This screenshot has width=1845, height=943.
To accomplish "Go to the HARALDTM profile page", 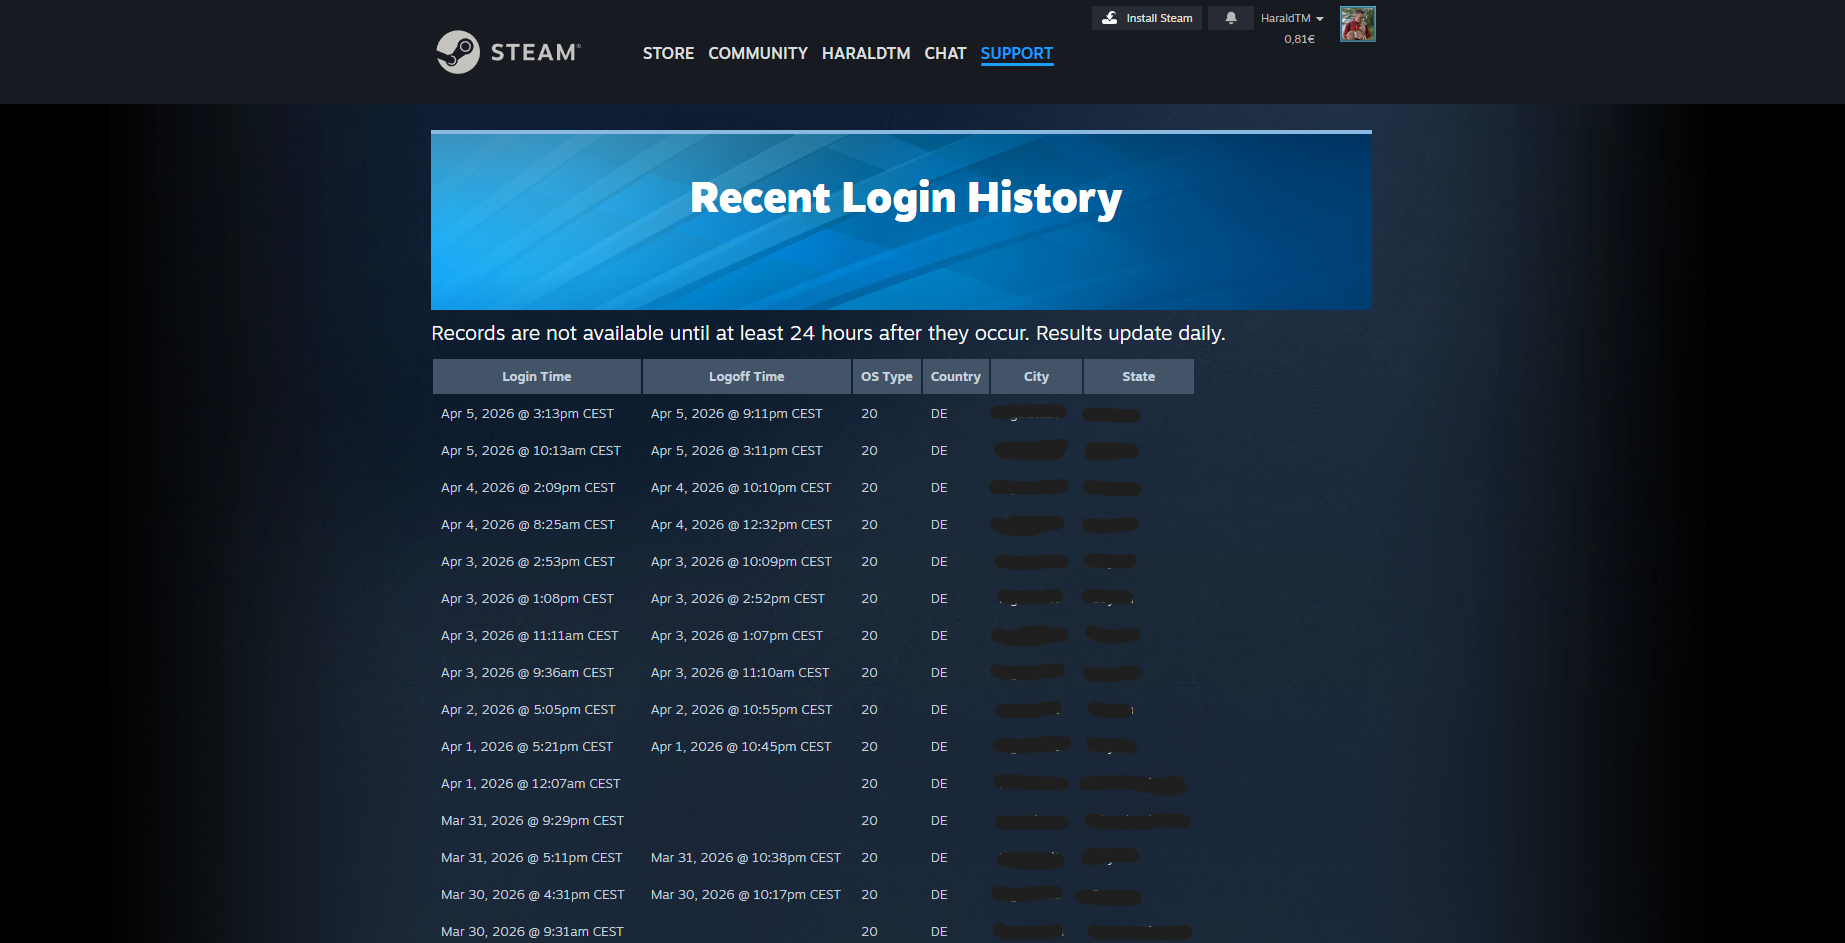I will (x=865, y=53).
